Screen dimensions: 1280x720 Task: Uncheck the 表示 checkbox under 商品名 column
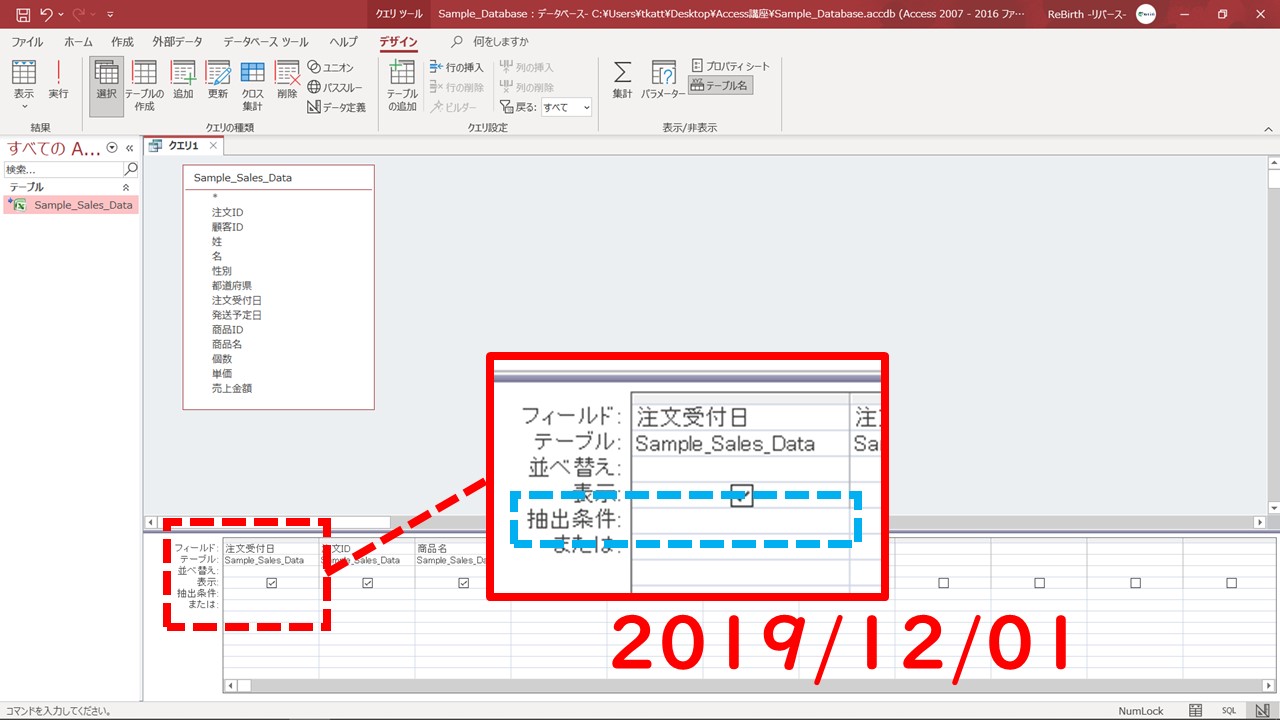463,583
